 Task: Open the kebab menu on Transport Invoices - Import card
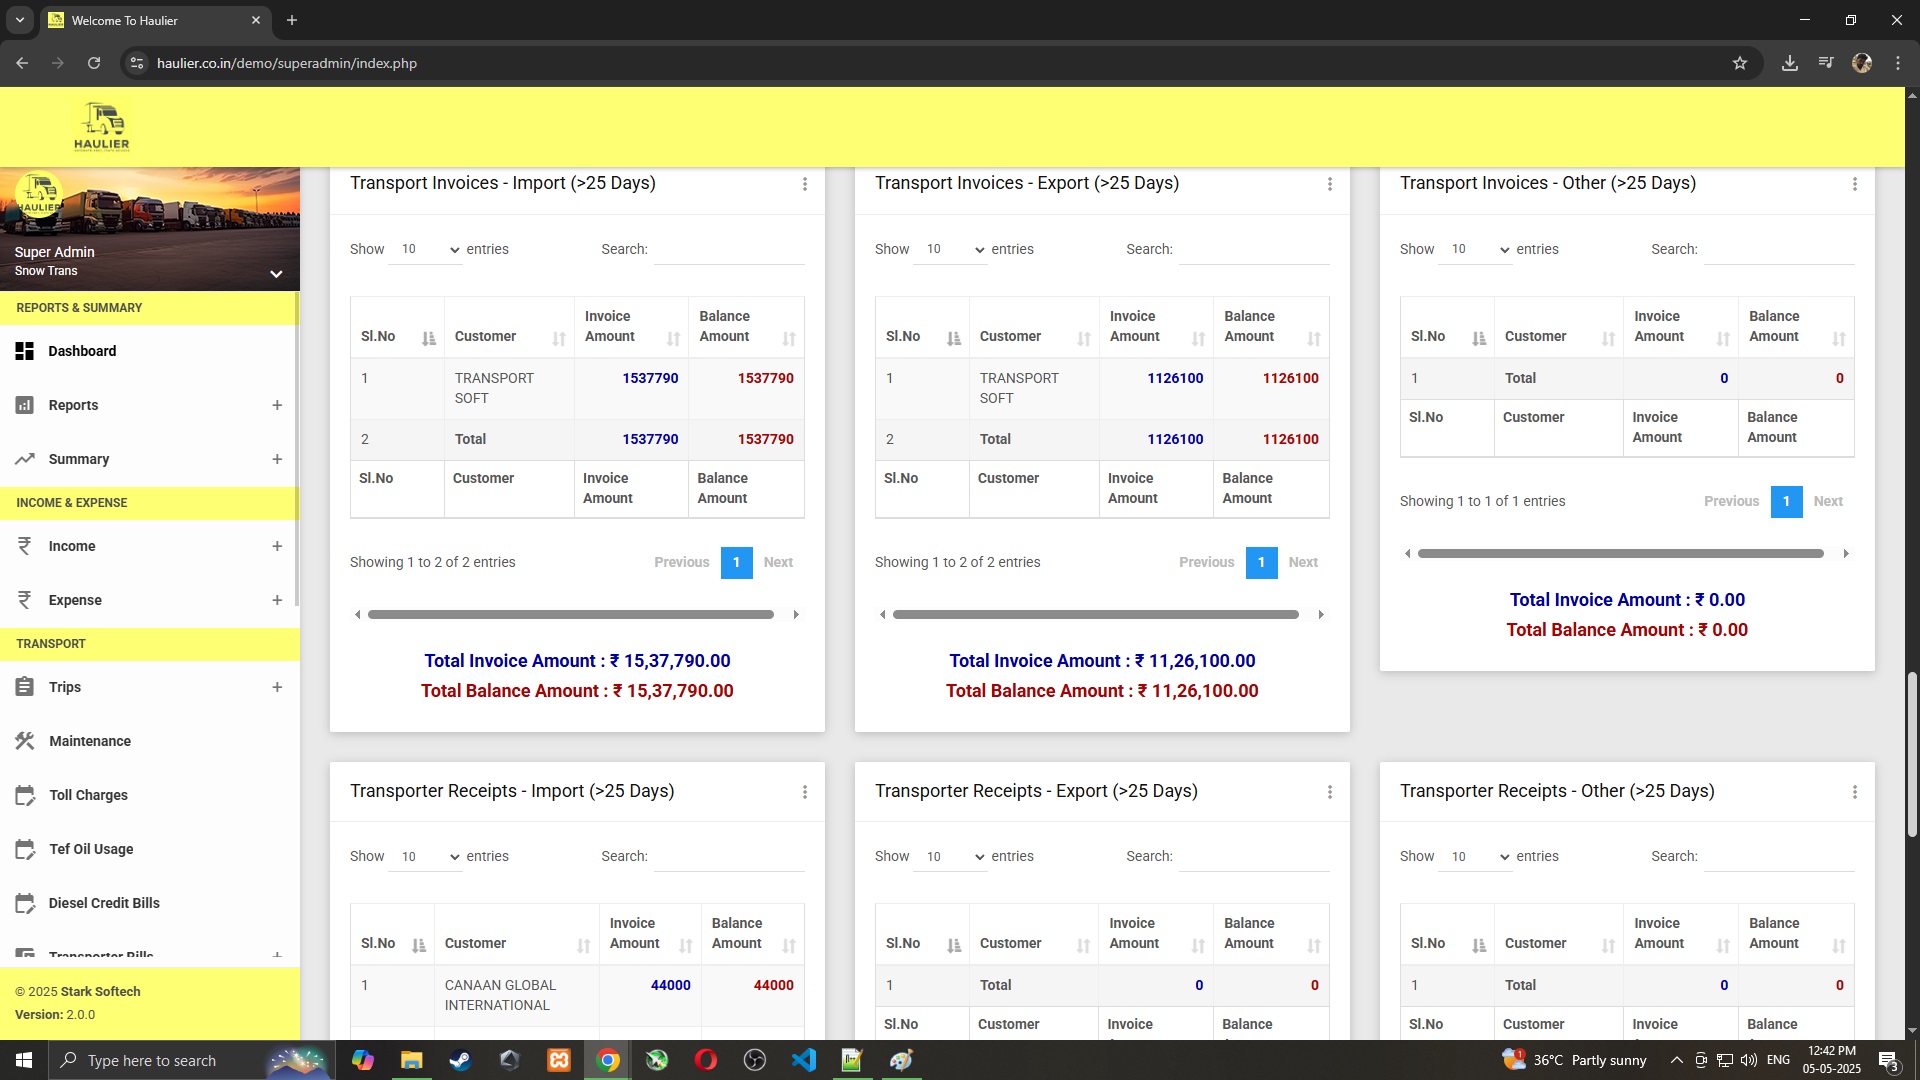pos(805,185)
